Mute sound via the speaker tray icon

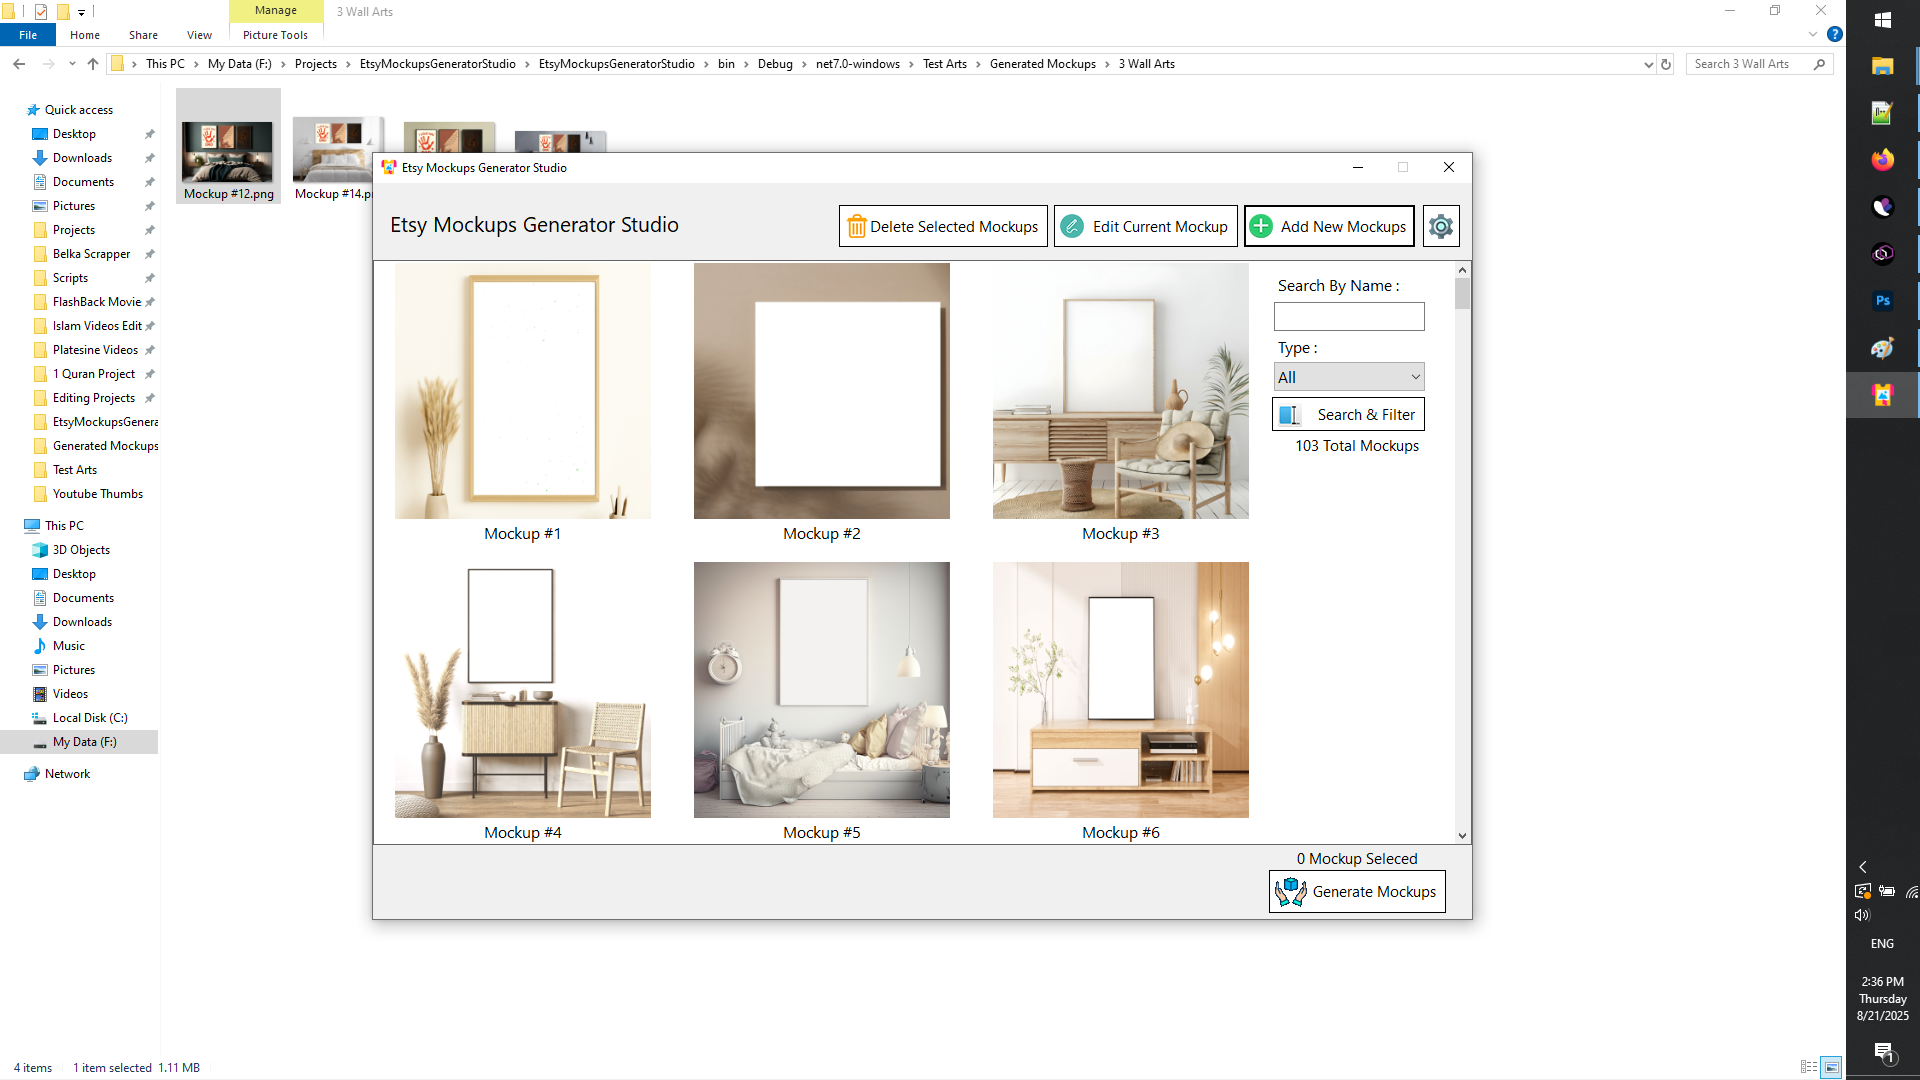(x=1863, y=914)
